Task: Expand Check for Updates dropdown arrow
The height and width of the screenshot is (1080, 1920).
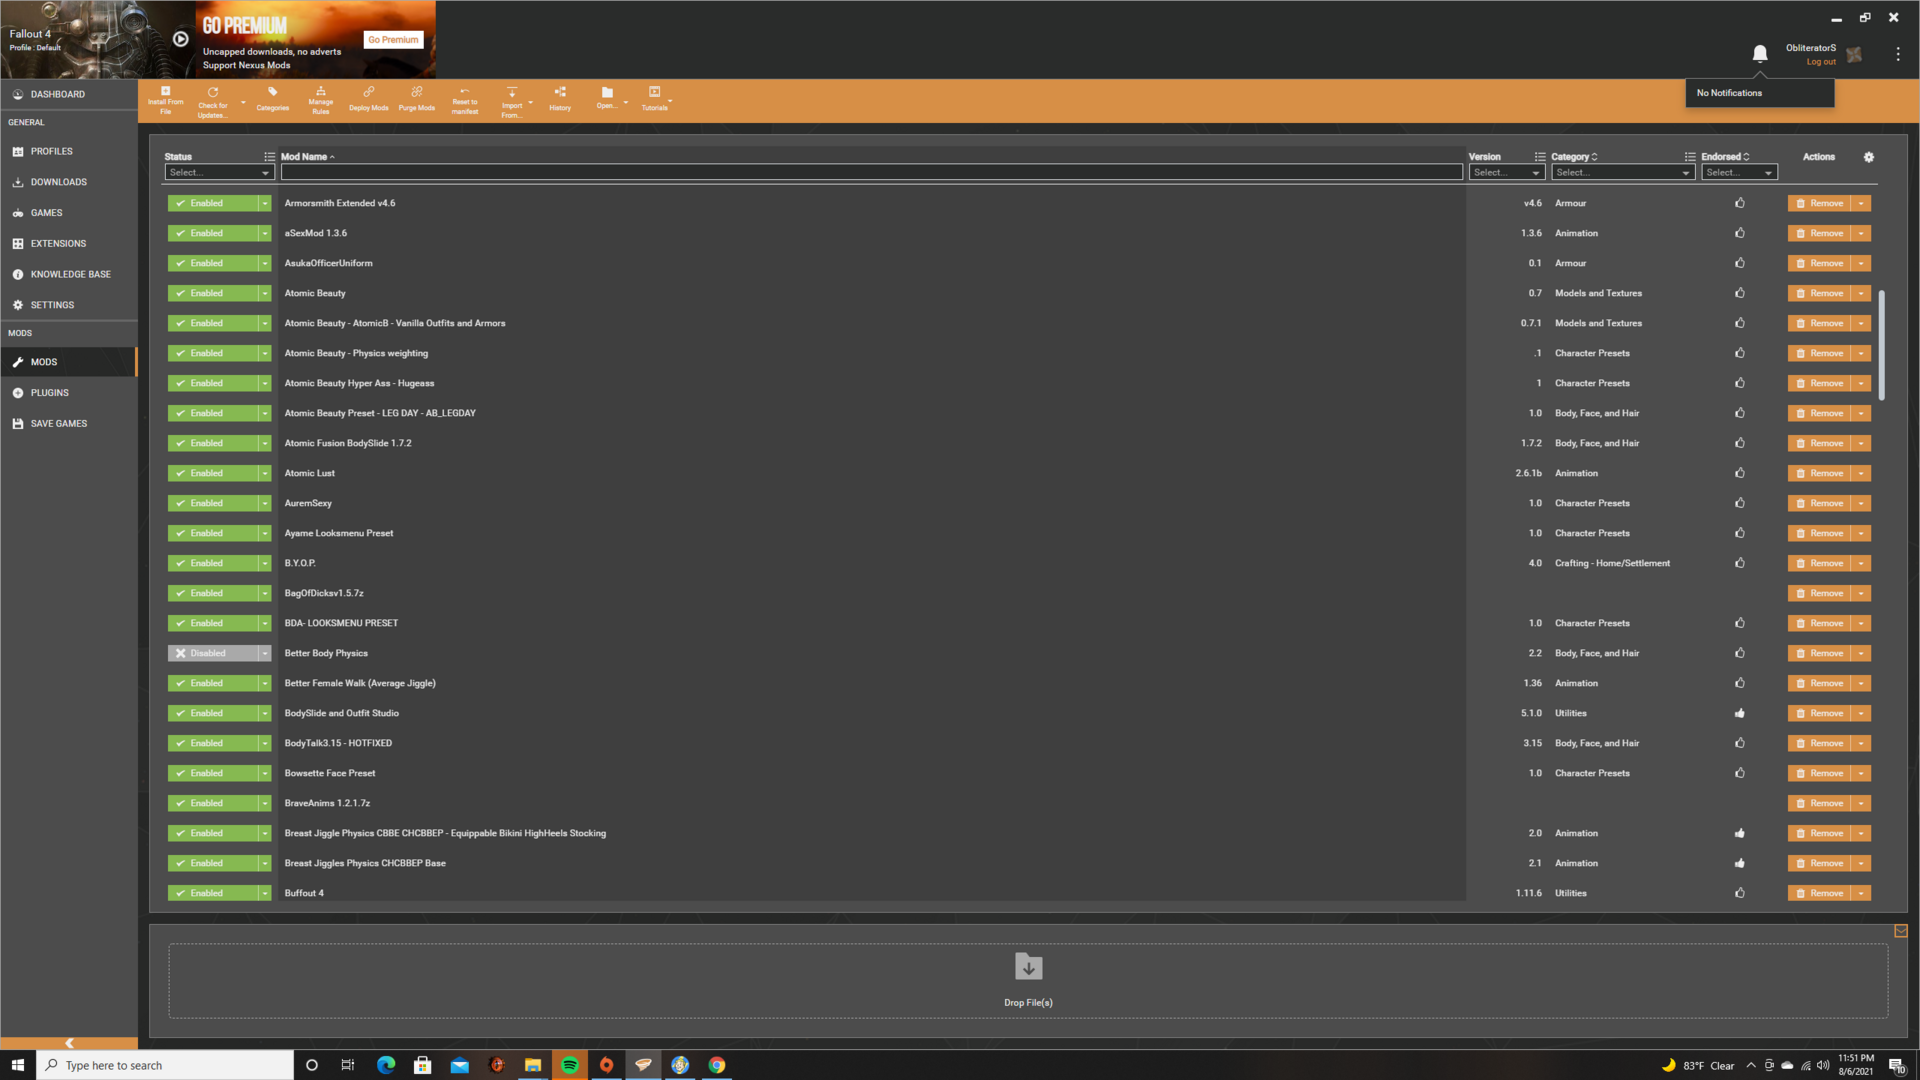Action: click(242, 102)
